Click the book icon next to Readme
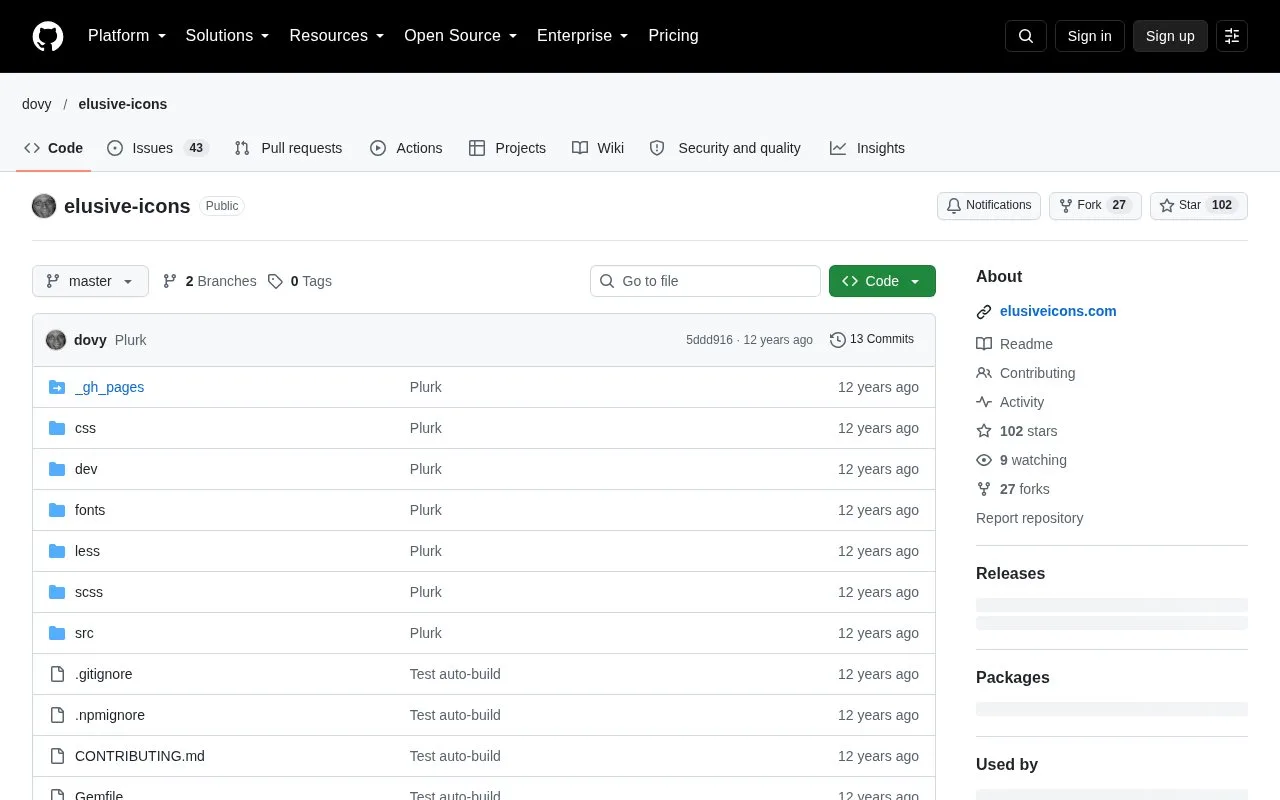 coord(984,344)
